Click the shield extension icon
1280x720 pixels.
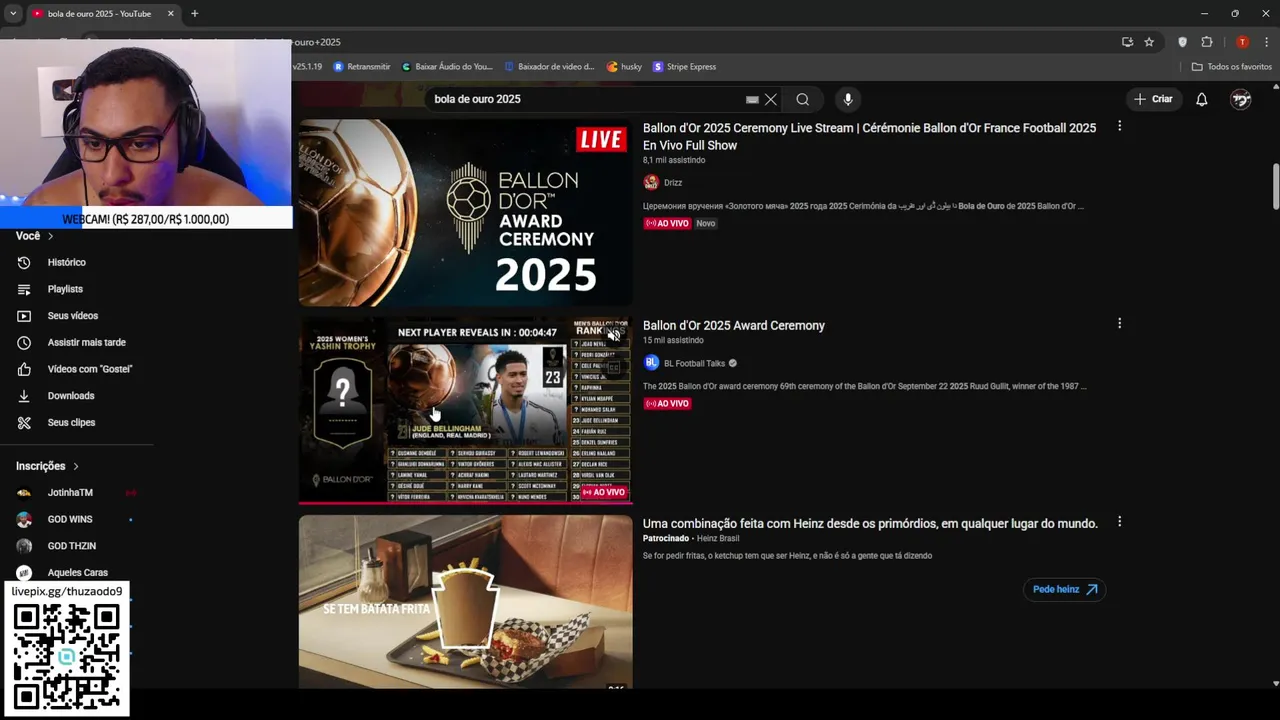pyautogui.click(x=1183, y=42)
